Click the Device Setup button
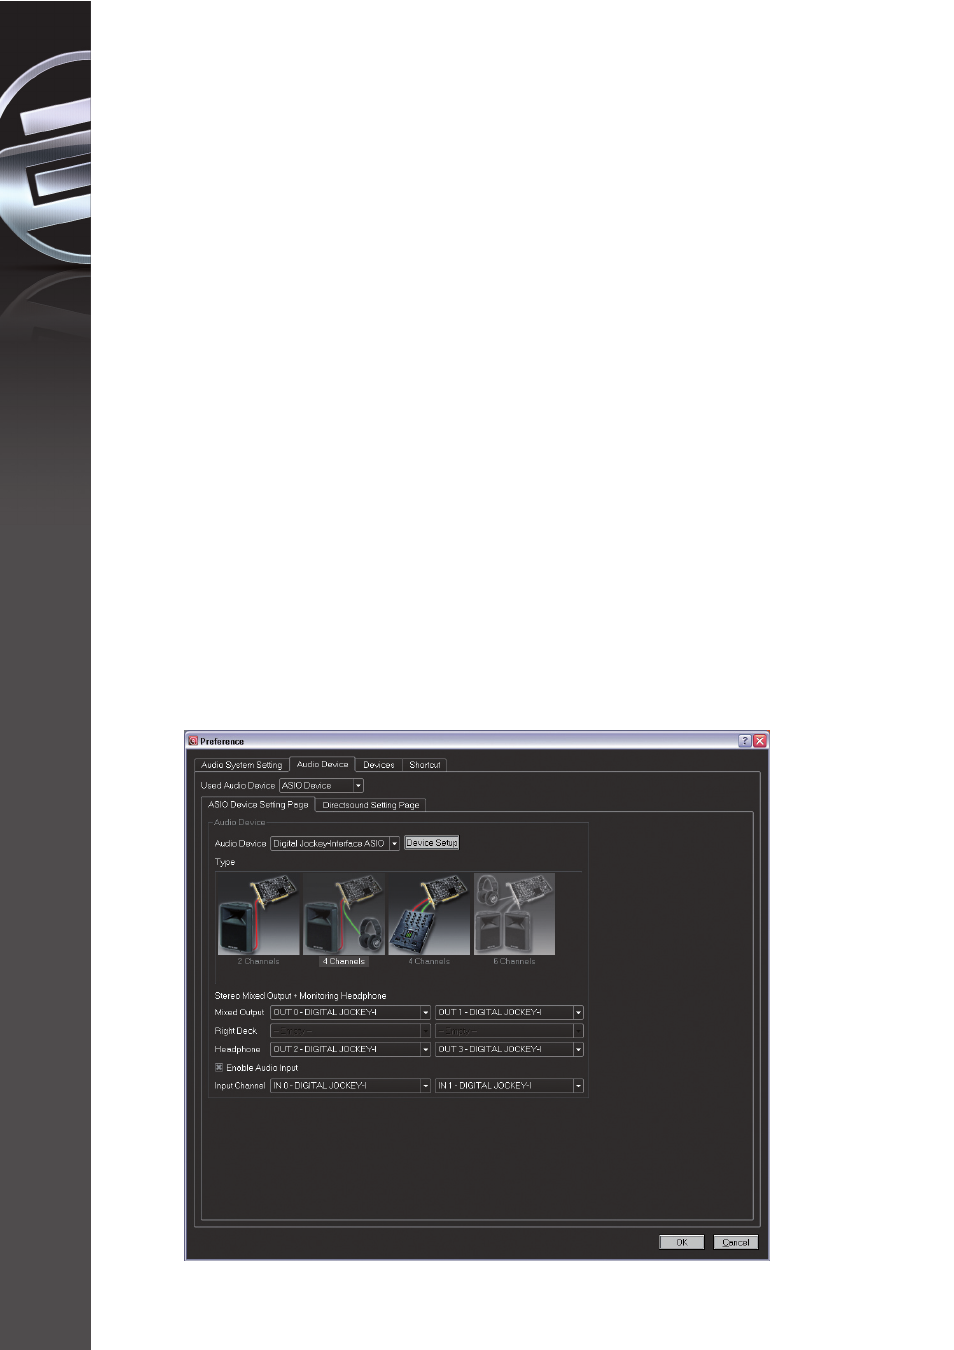 (x=432, y=843)
